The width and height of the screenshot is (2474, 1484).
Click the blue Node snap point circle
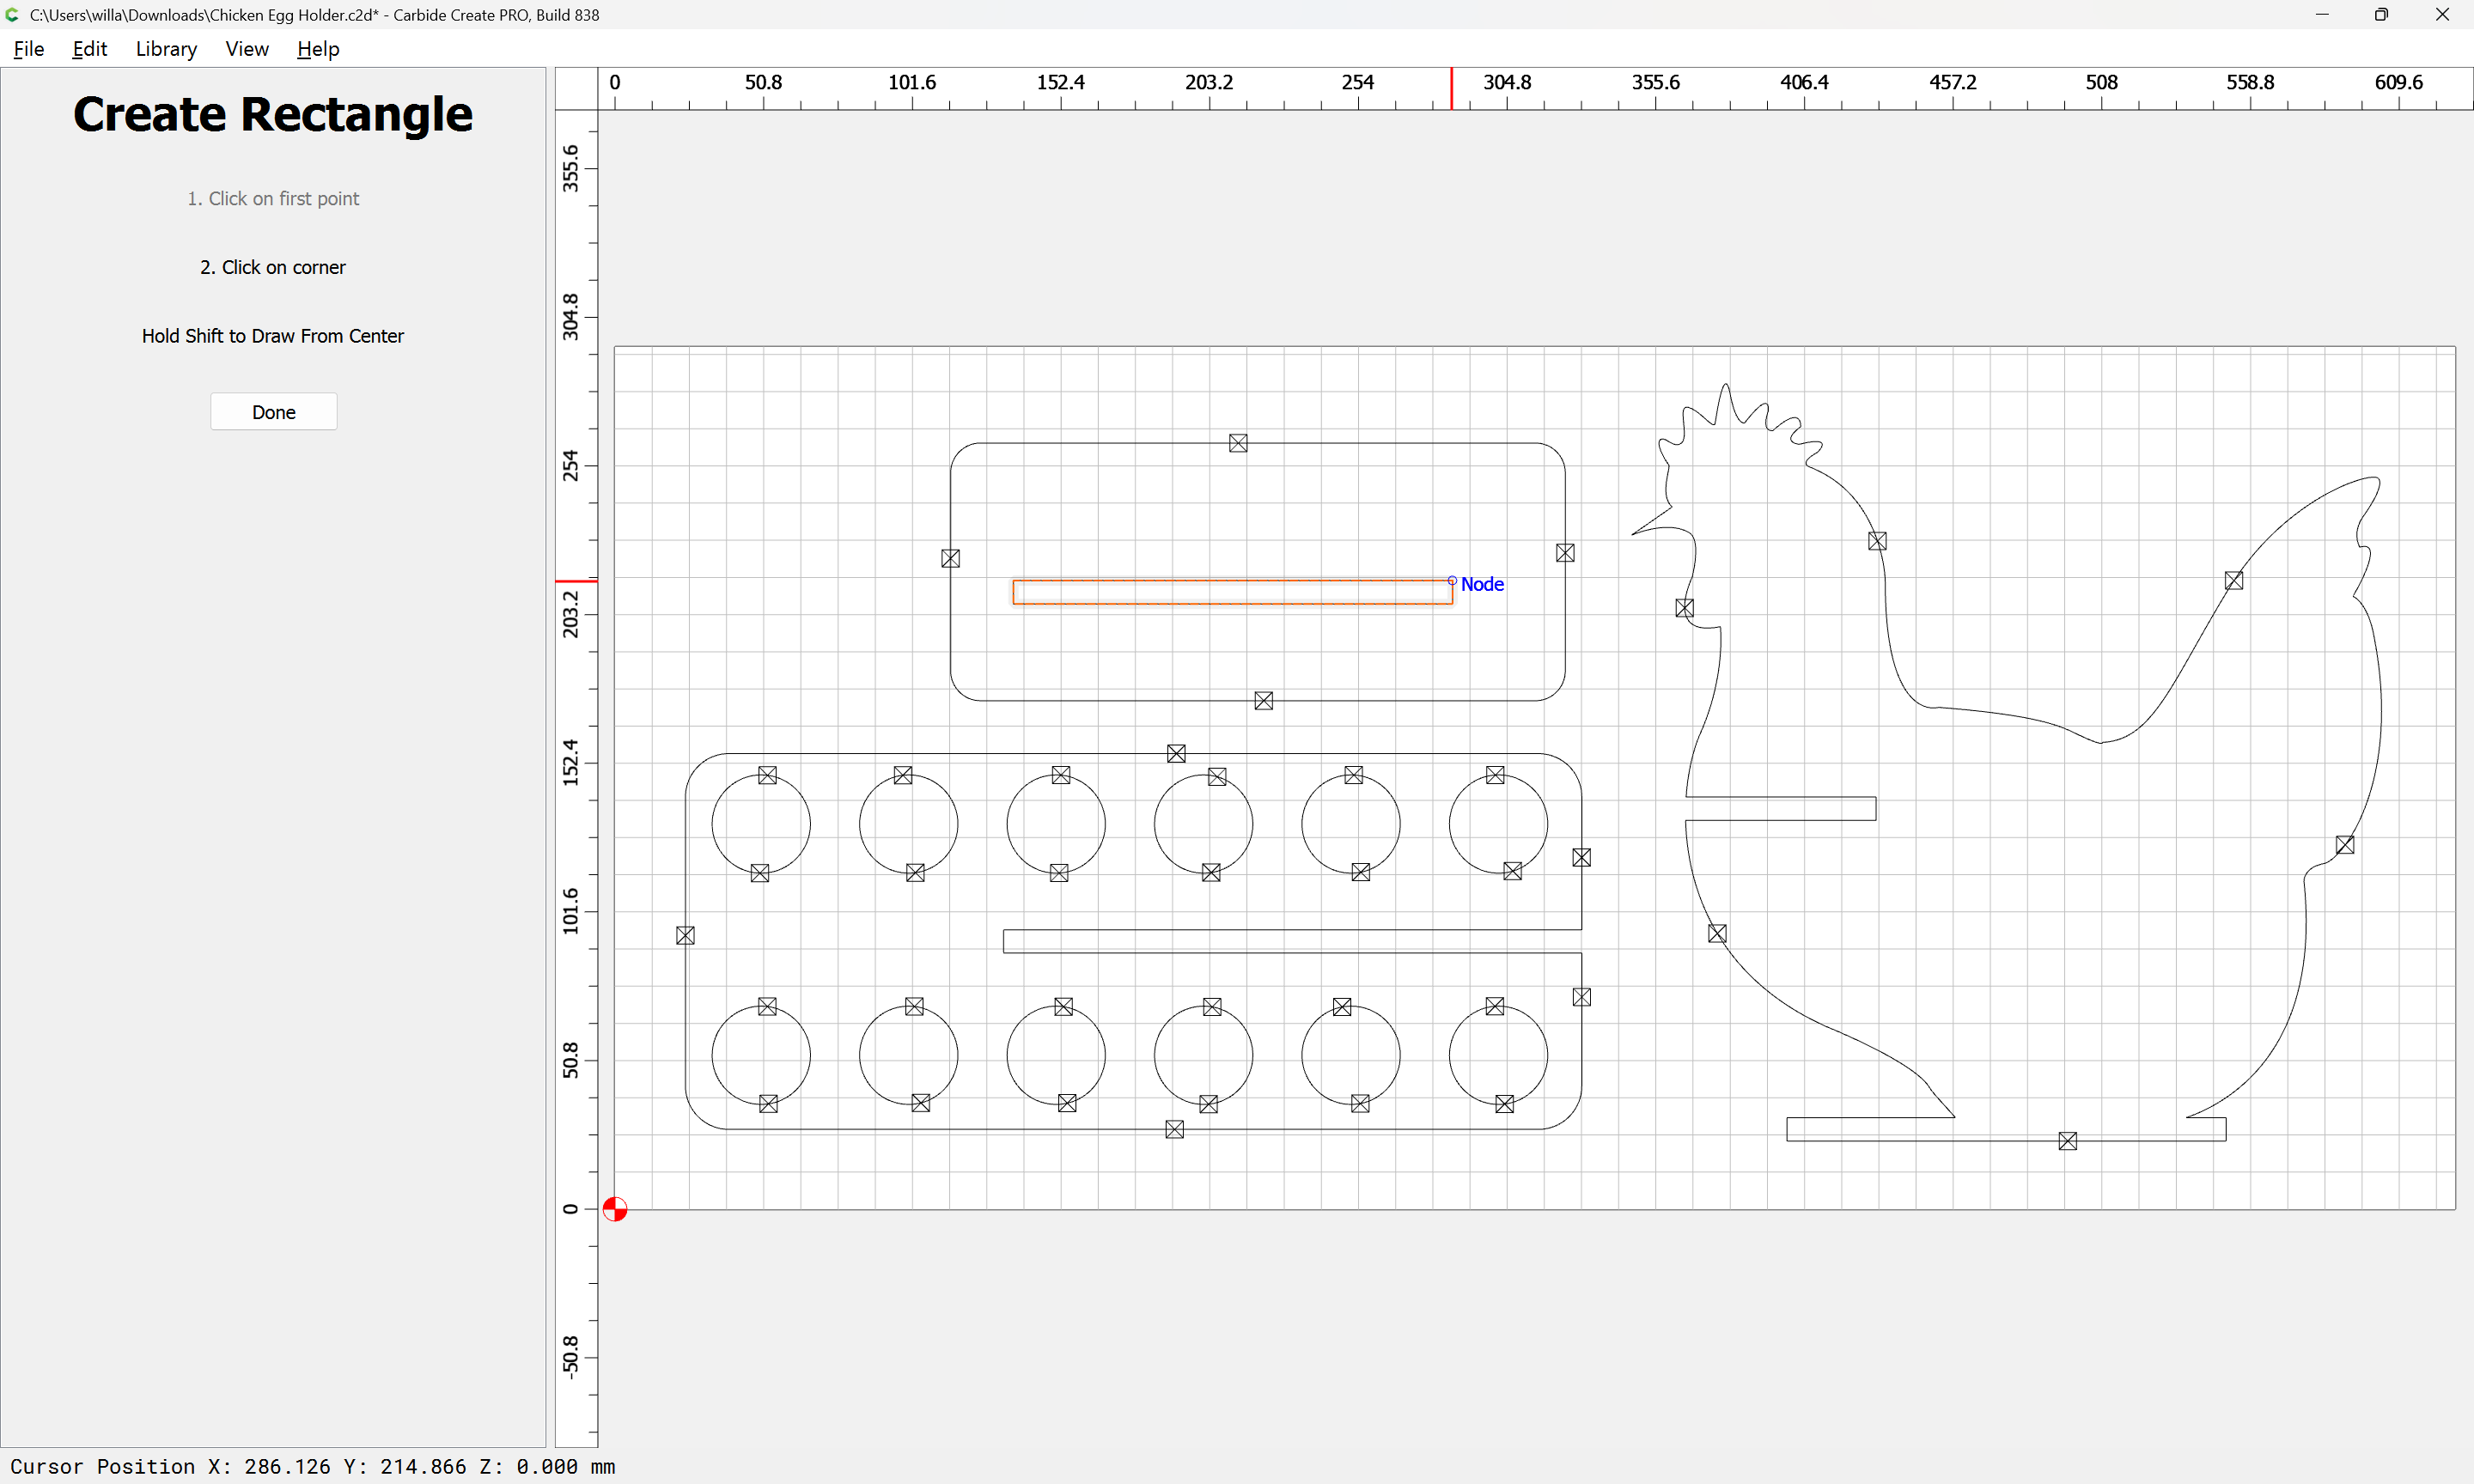pos(1452,581)
